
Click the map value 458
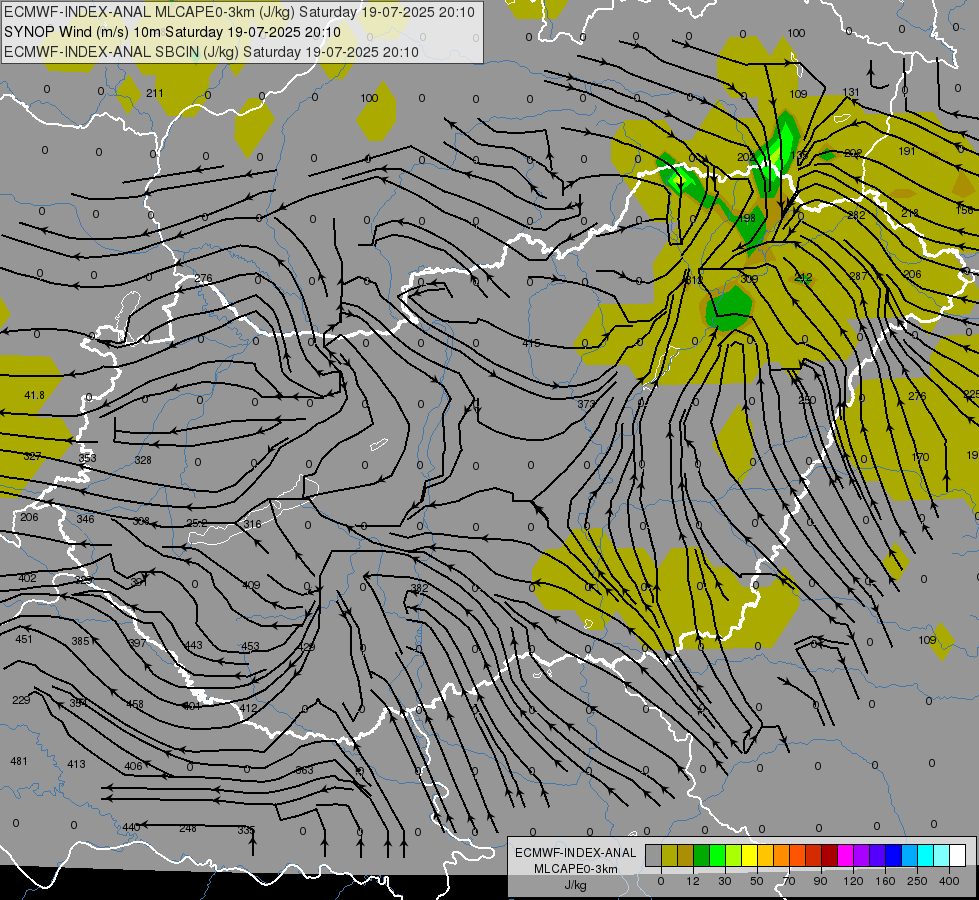135,704
